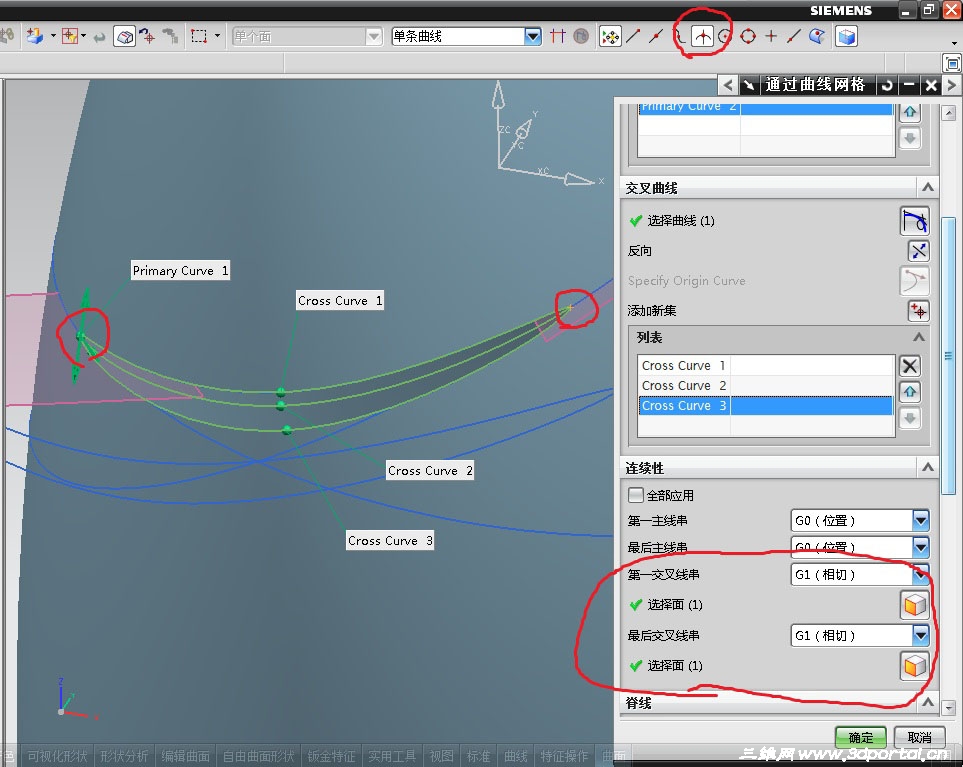Open the toolbar options arrow at far right
Screen dimensions: 963x767
coord(954,43)
